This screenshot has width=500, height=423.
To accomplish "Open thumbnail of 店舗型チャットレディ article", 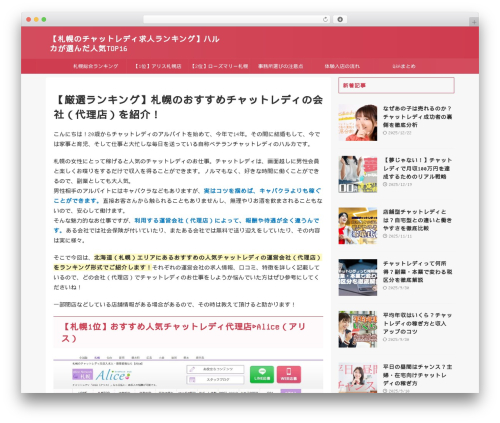I will pyautogui.click(x=358, y=226).
